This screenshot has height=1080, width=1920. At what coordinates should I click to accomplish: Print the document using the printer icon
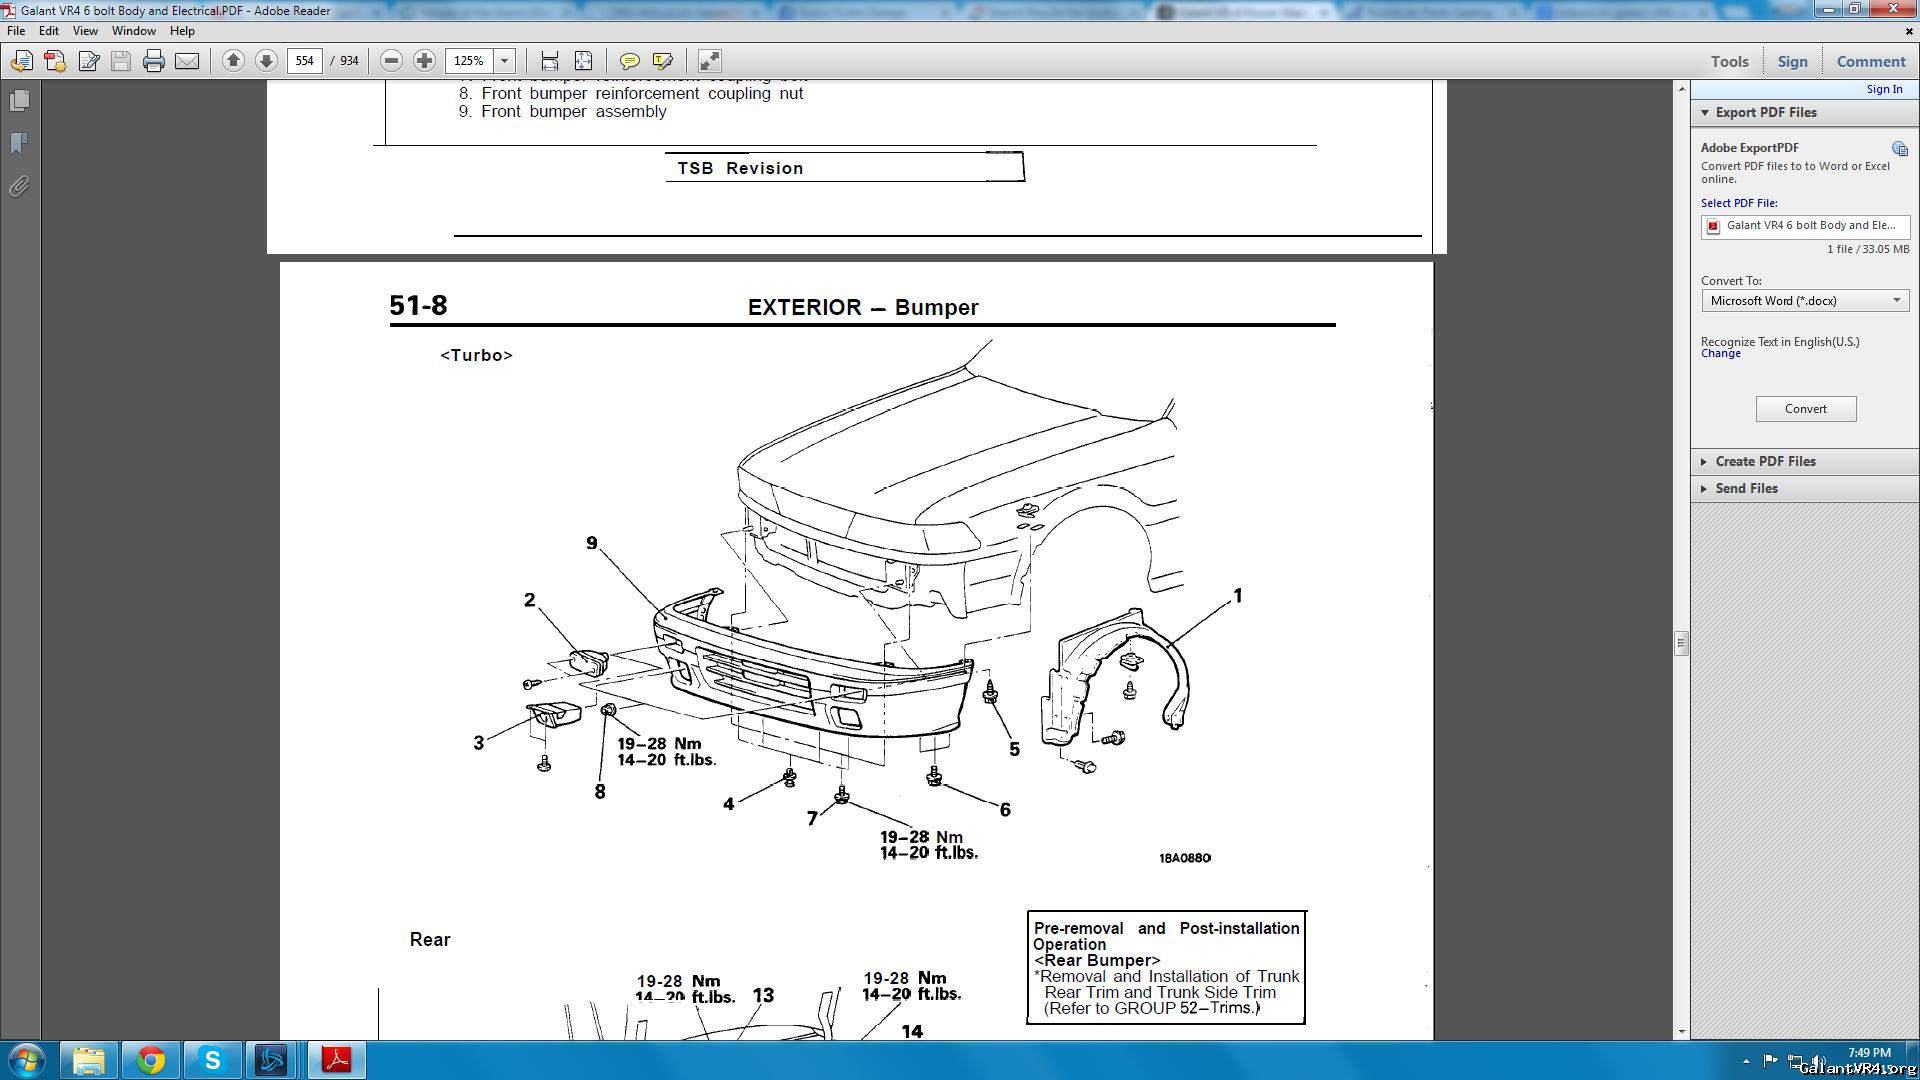coord(154,61)
